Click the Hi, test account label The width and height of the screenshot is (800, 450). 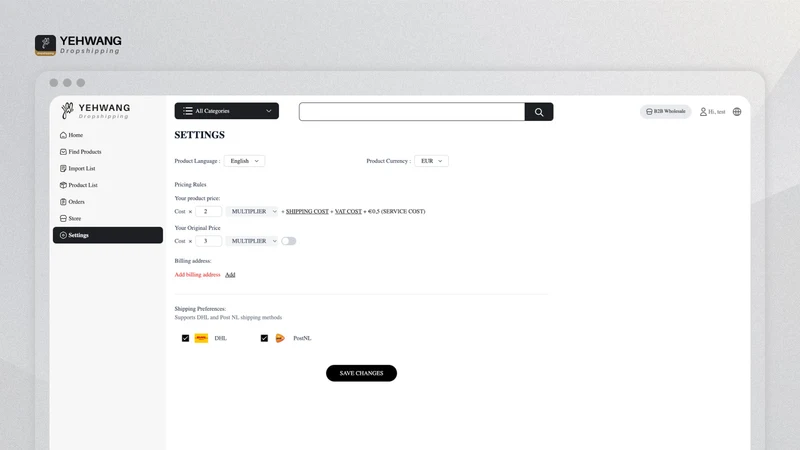tap(716, 112)
